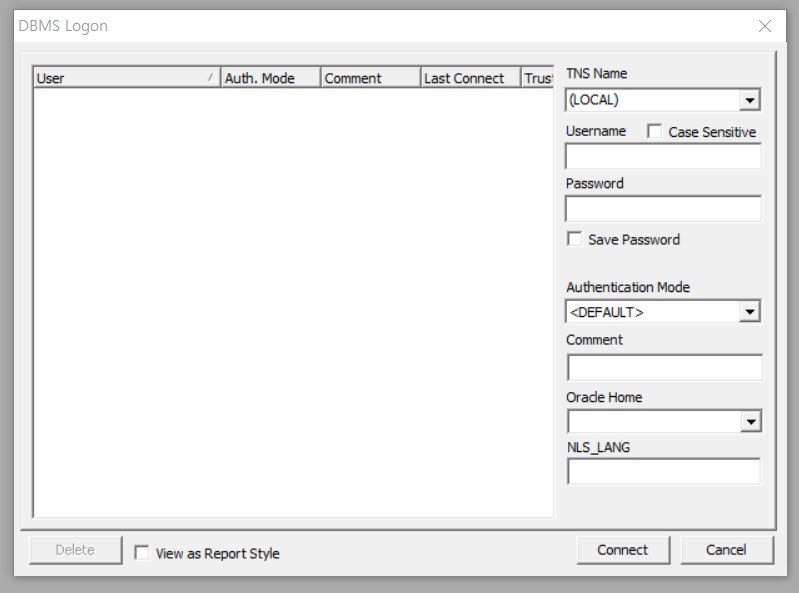799x593 pixels.
Task: Click into the Username field
Action: pos(663,157)
